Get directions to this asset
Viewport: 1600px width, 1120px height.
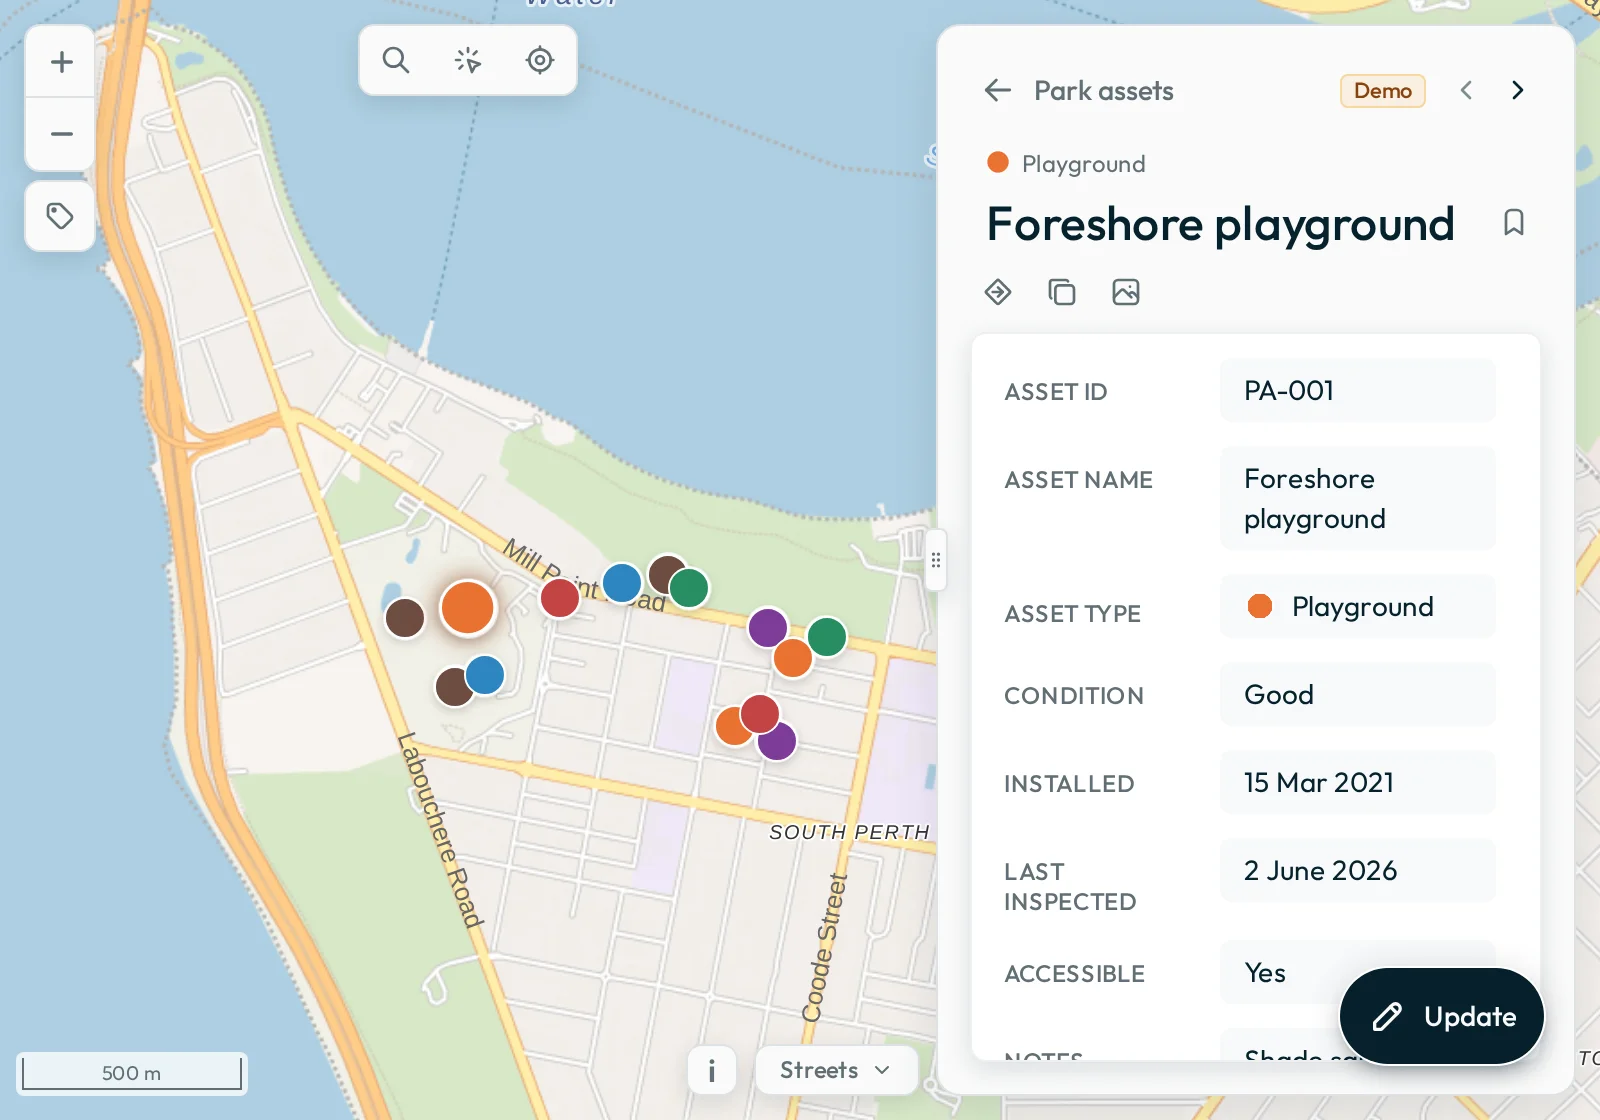tap(998, 292)
